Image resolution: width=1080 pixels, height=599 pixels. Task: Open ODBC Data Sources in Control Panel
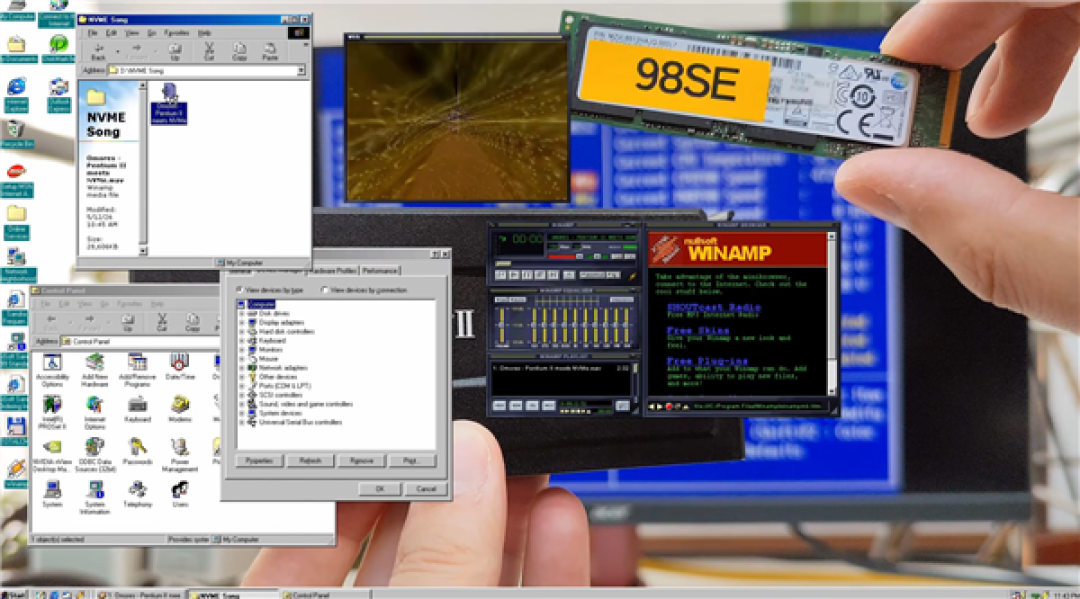94,455
